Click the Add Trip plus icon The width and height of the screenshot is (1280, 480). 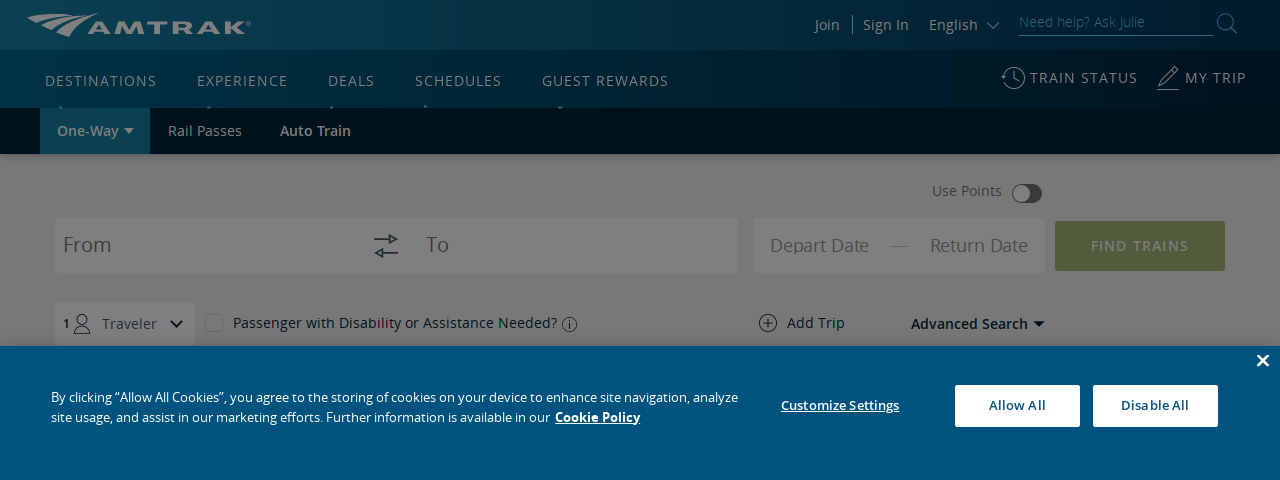[768, 323]
